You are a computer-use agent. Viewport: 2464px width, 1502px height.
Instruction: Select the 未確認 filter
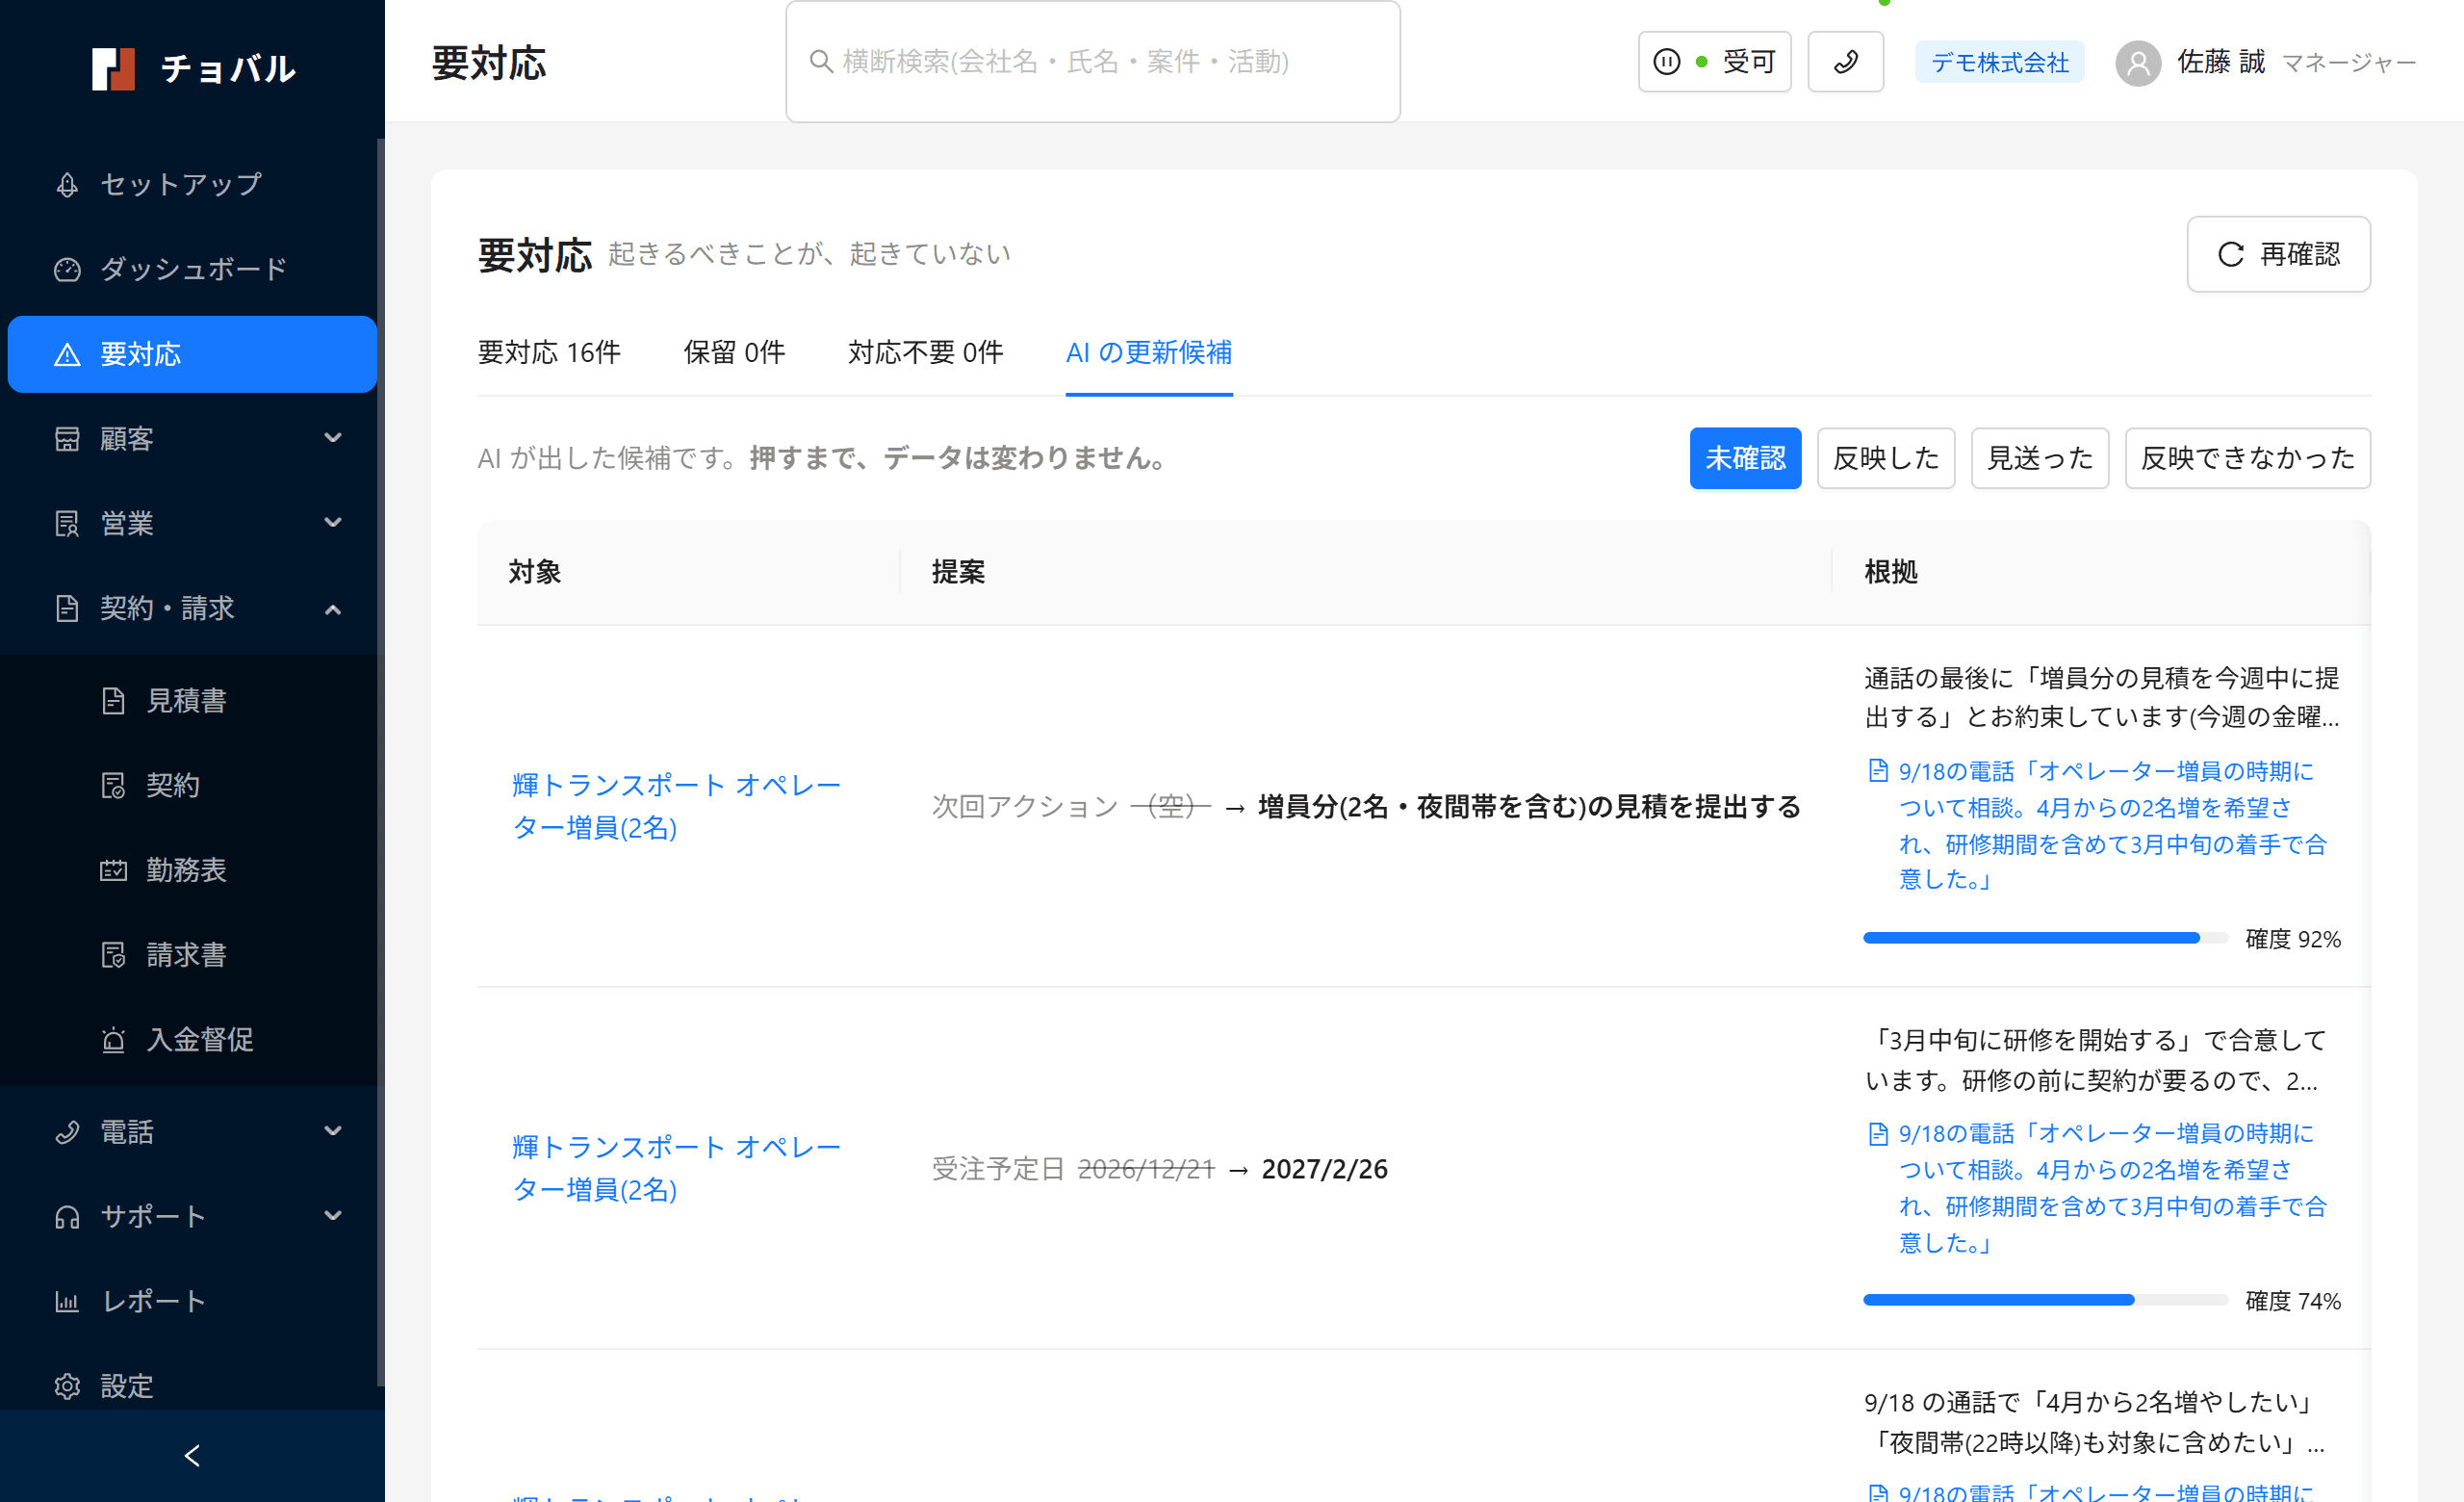click(1745, 458)
